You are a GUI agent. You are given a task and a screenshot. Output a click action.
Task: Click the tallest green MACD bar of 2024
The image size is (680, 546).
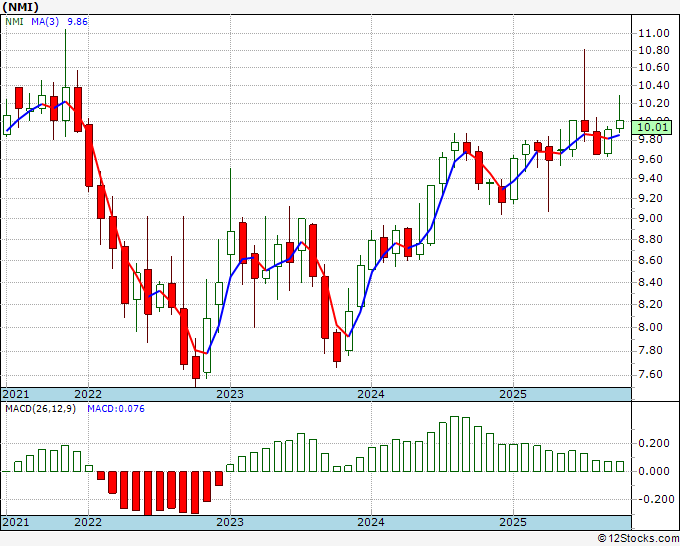(454, 444)
